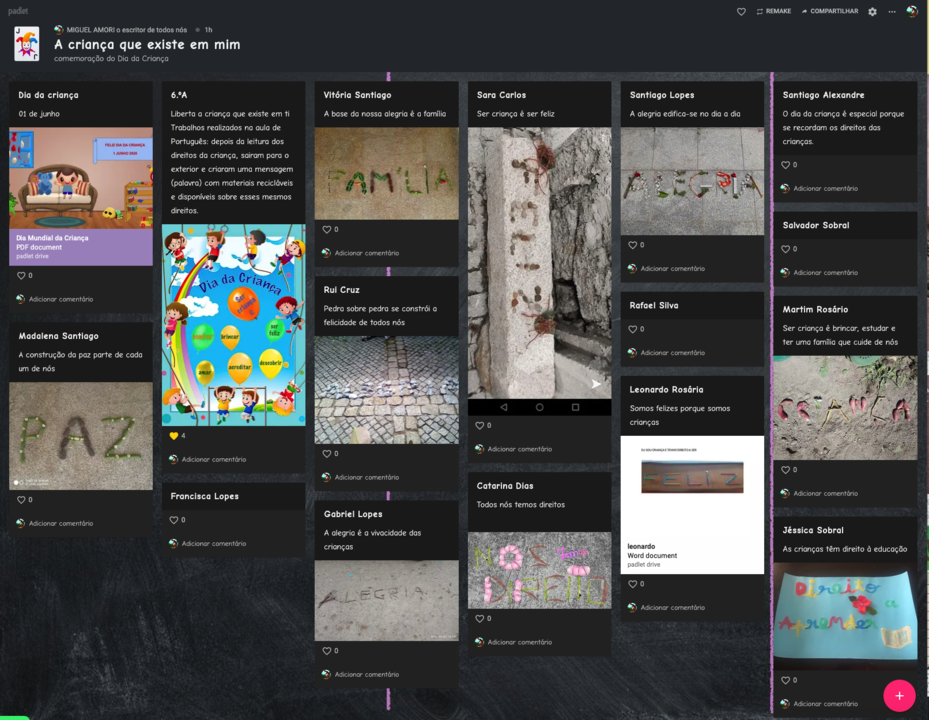Click the pink plus button to add post

click(x=899, y=695)
